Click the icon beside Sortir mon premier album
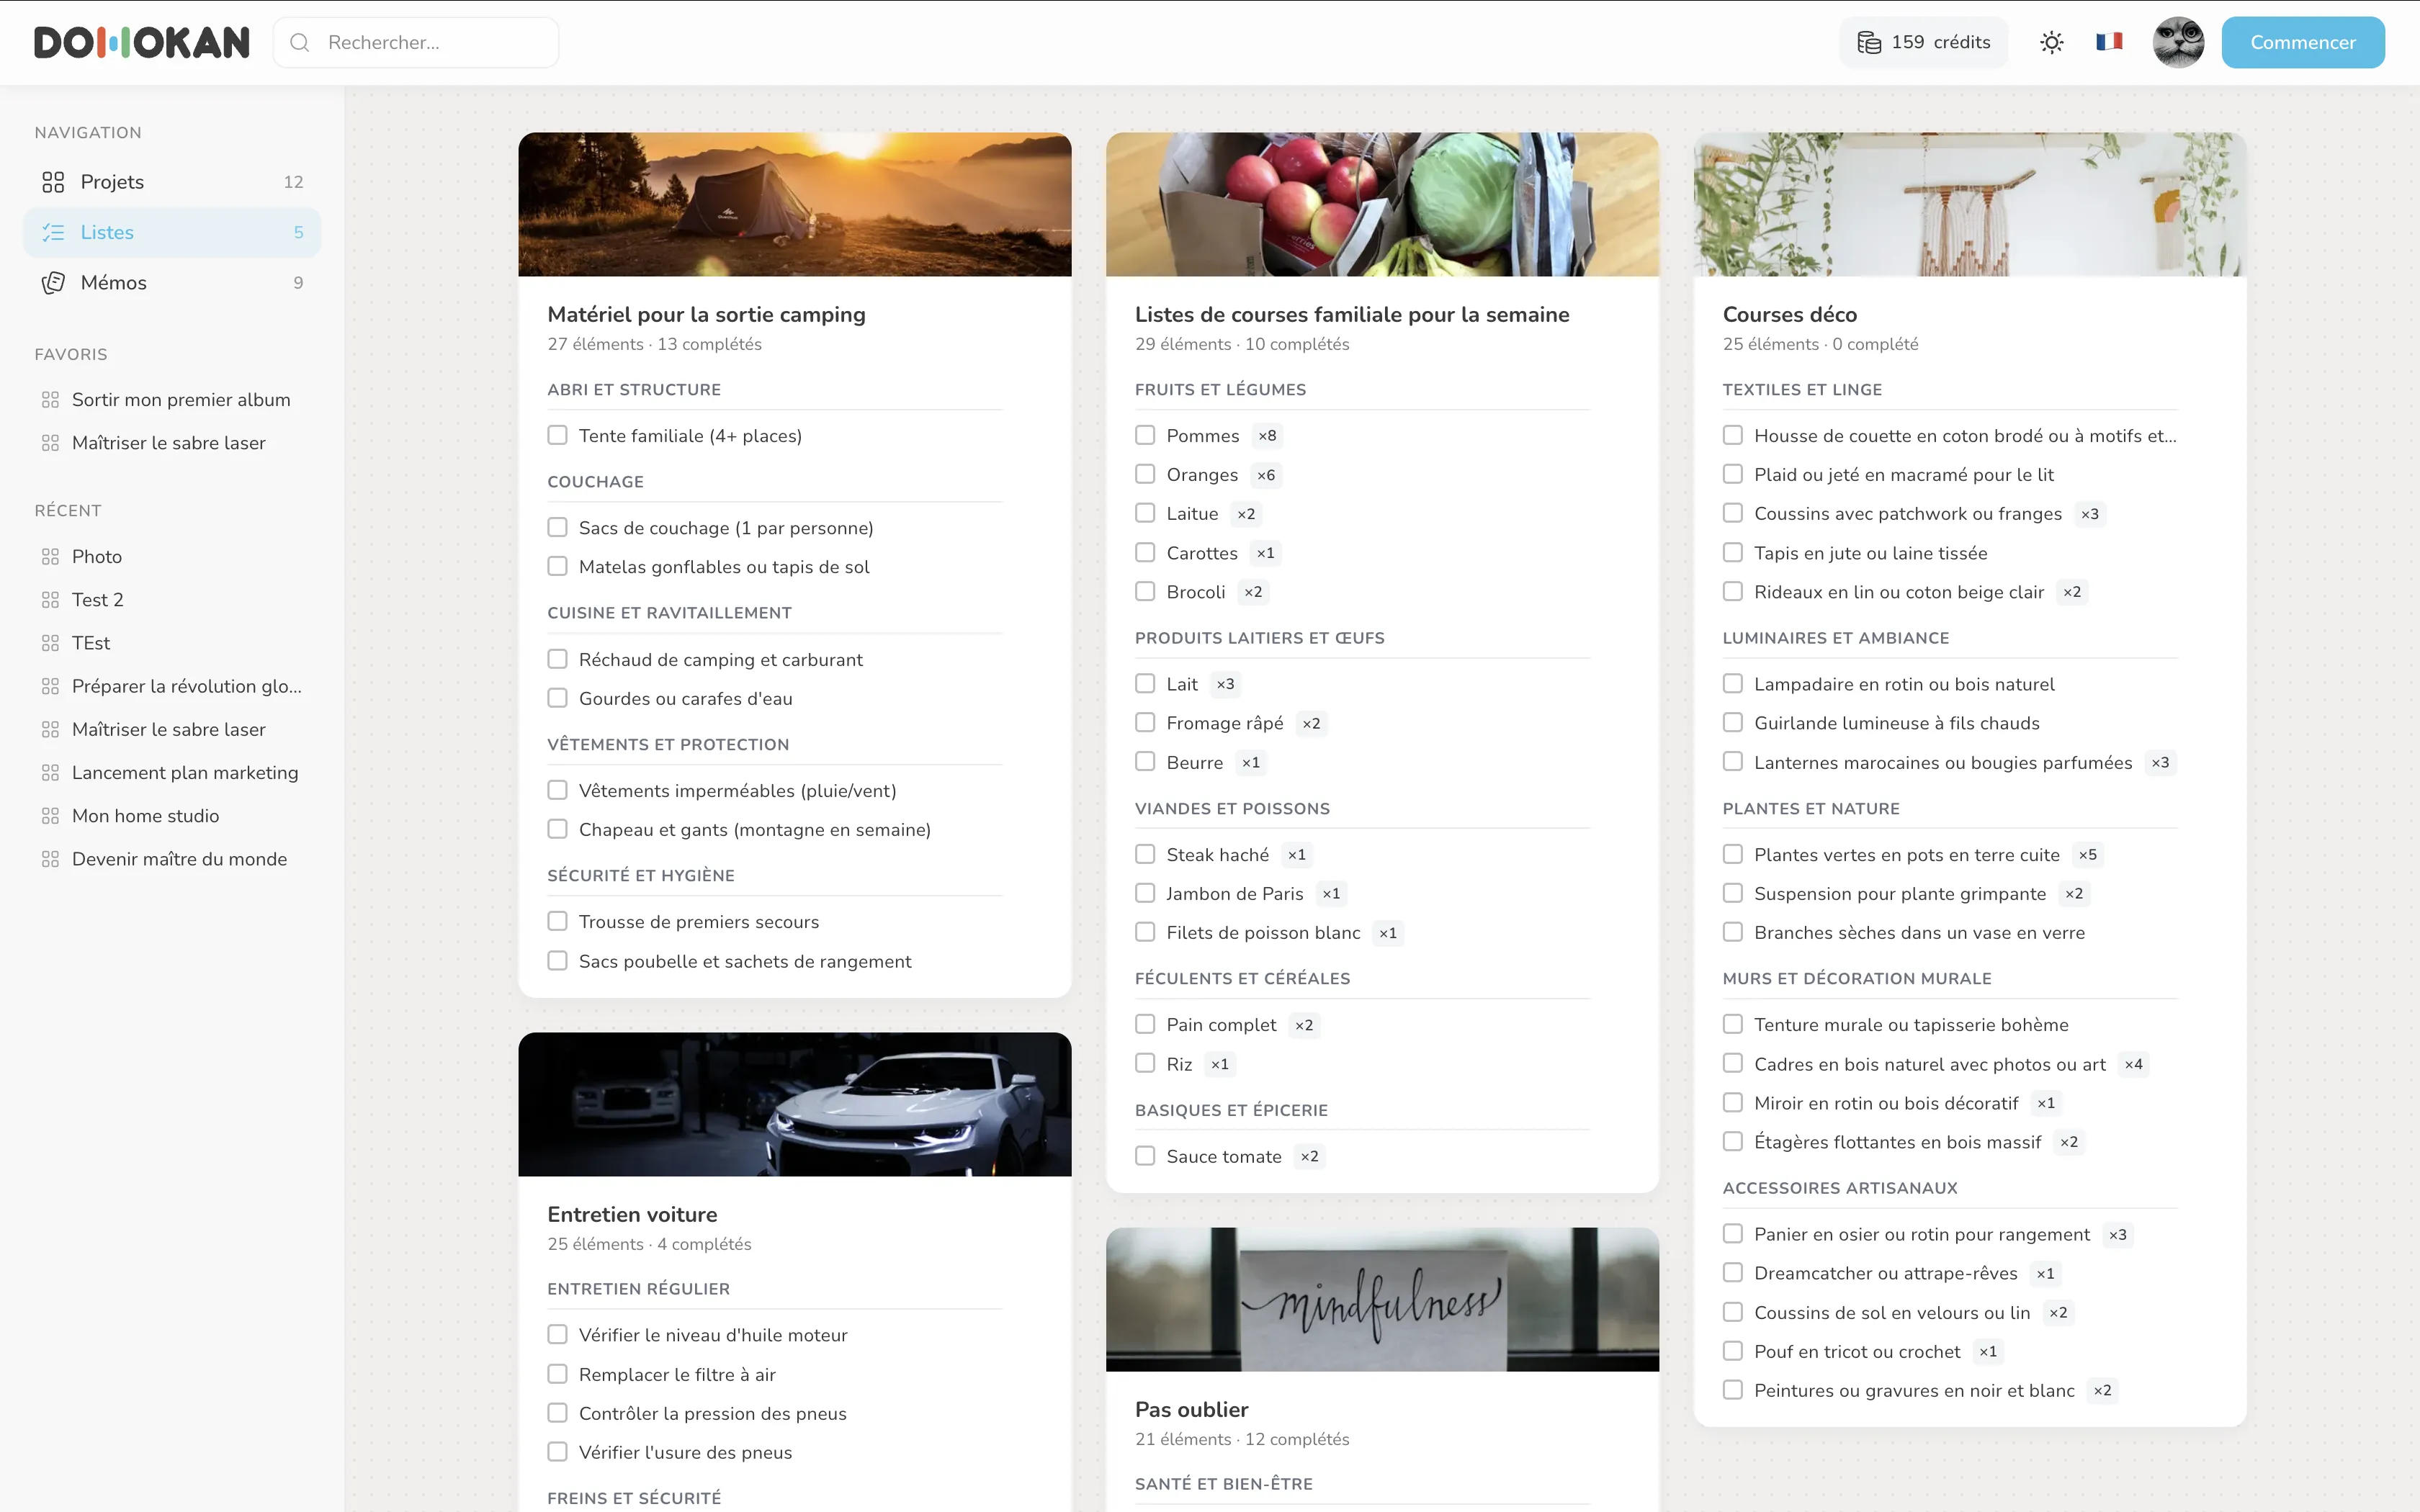 tap(50, 400)
